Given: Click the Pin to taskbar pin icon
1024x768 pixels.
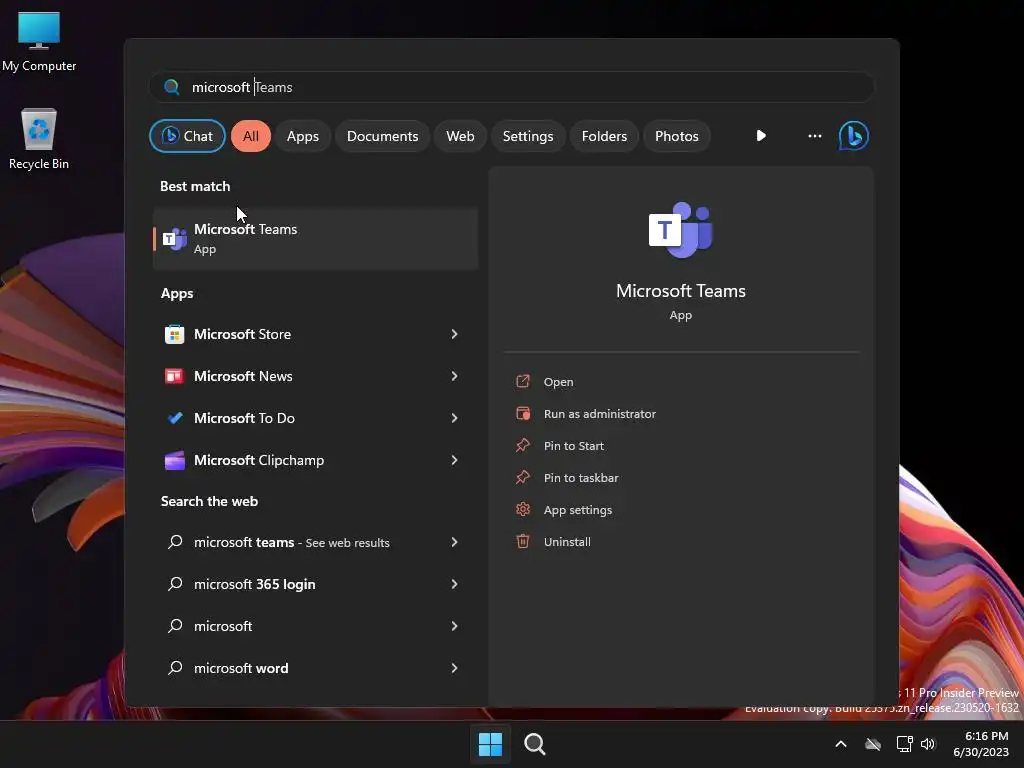Looking at the screenshot, I should point(523,477).
